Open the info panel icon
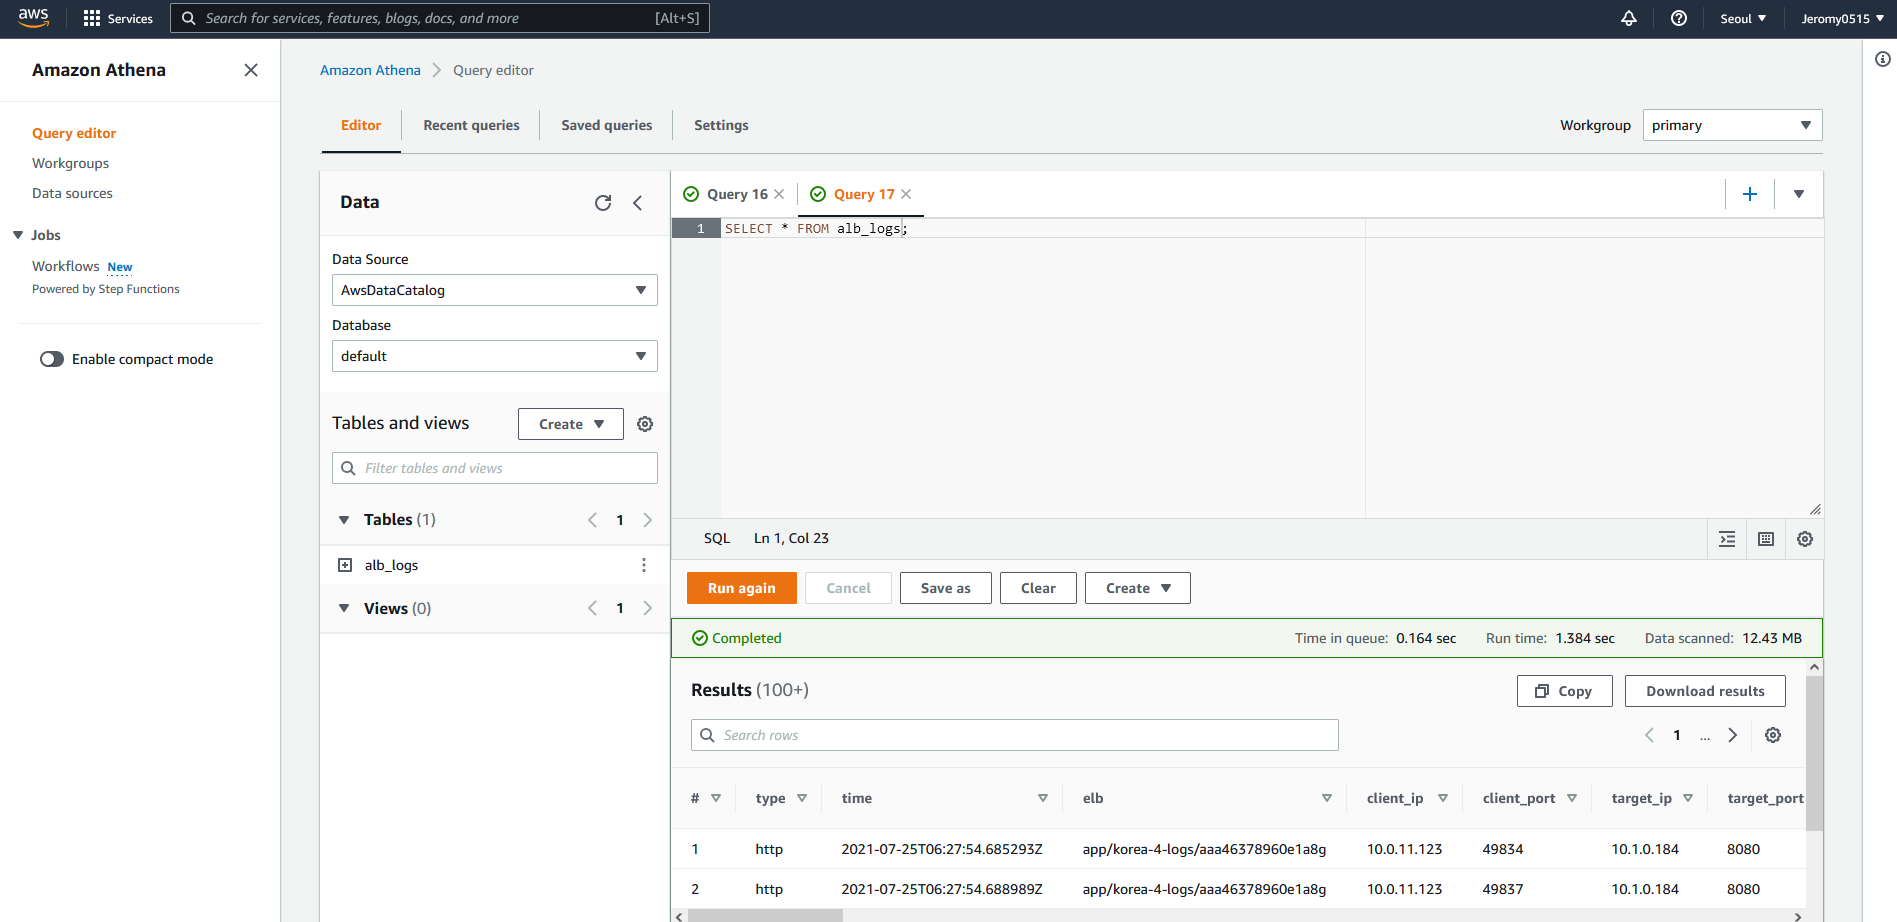Image resolution: width=1897 pixels, height=922 pixels. 1883,59
